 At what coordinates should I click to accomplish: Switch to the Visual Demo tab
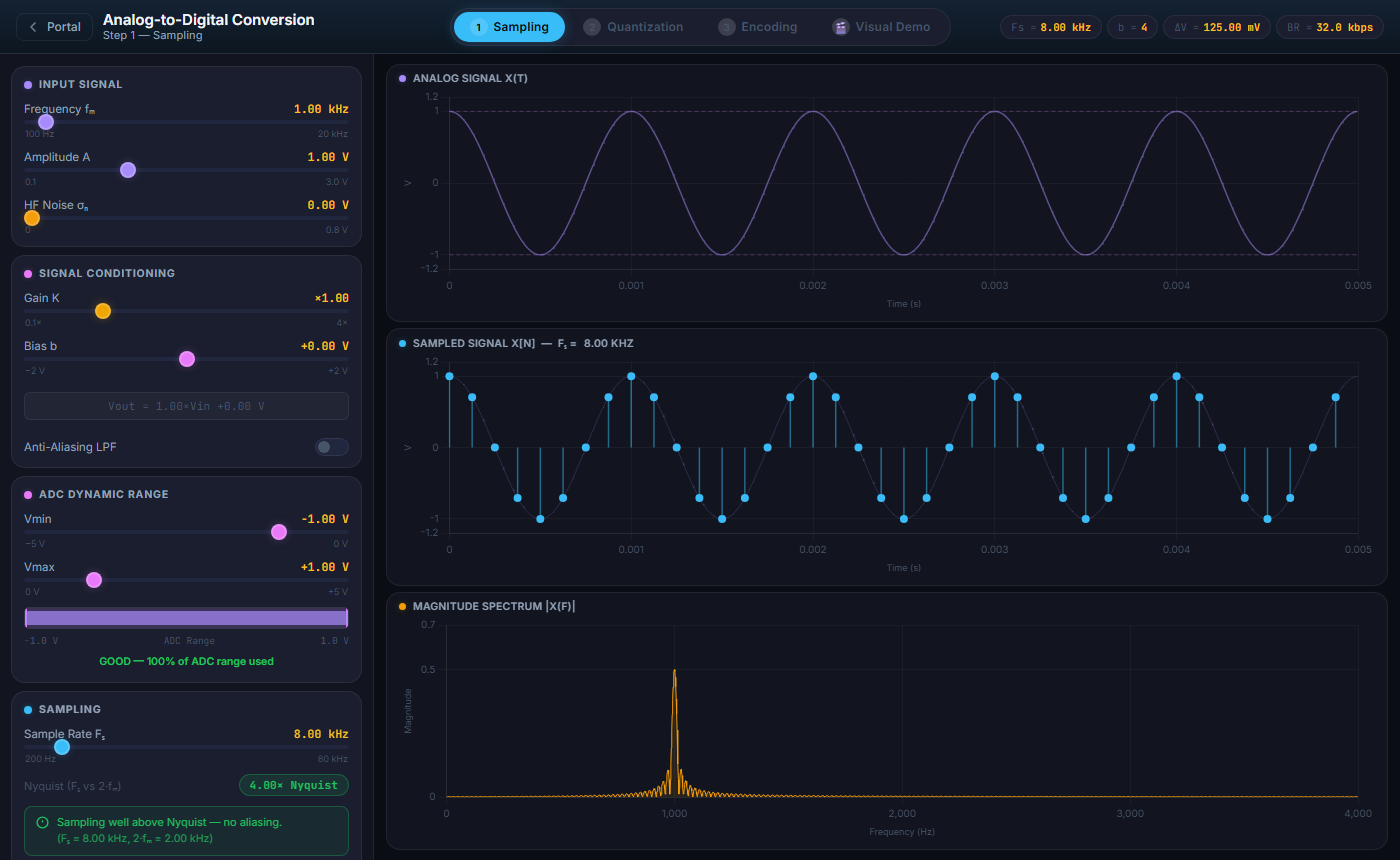[882, 27]
